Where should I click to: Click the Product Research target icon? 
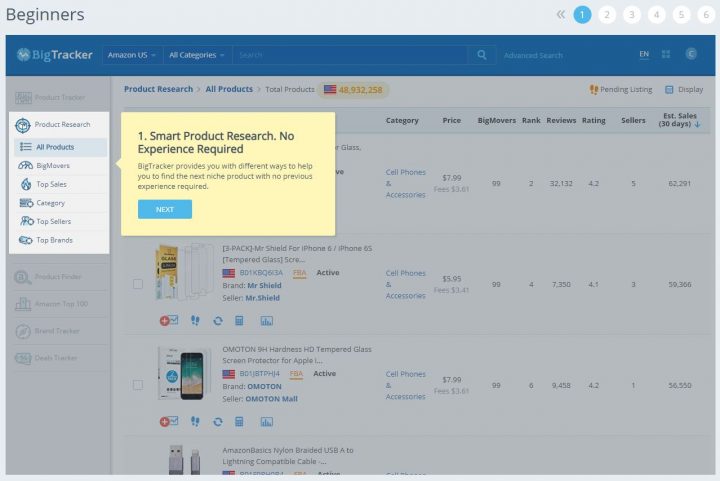pos(22,125)
